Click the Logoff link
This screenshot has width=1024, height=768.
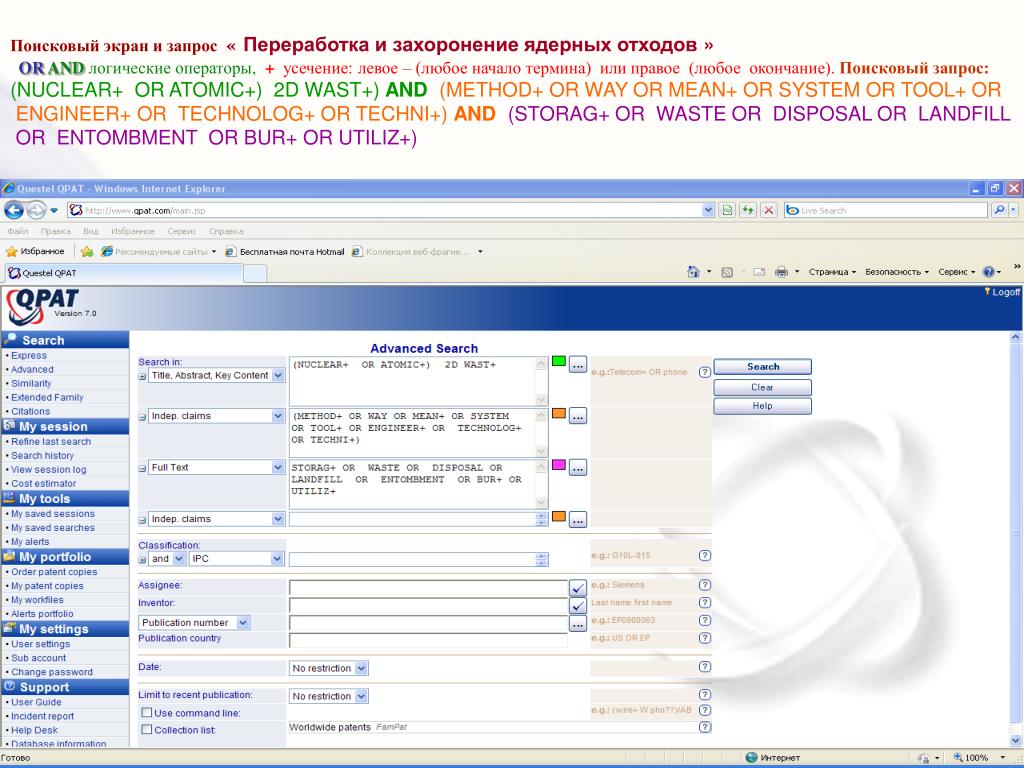1004,292
